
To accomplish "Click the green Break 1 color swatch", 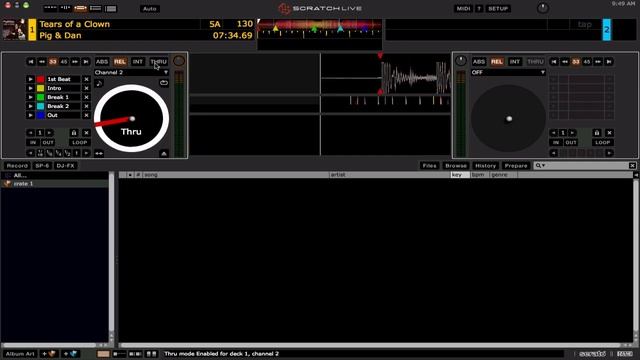I will pyautogui.click(x=40, y=97).
